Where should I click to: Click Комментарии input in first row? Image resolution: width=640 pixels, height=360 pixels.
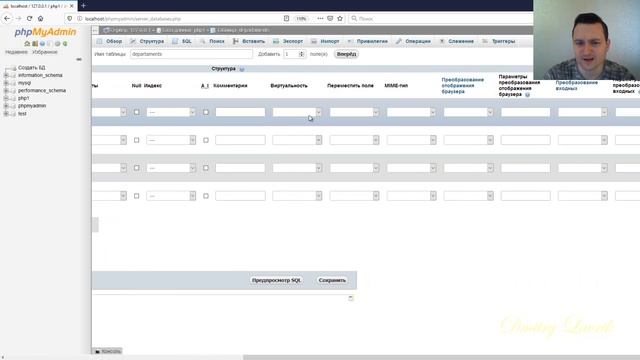point(240,112)
